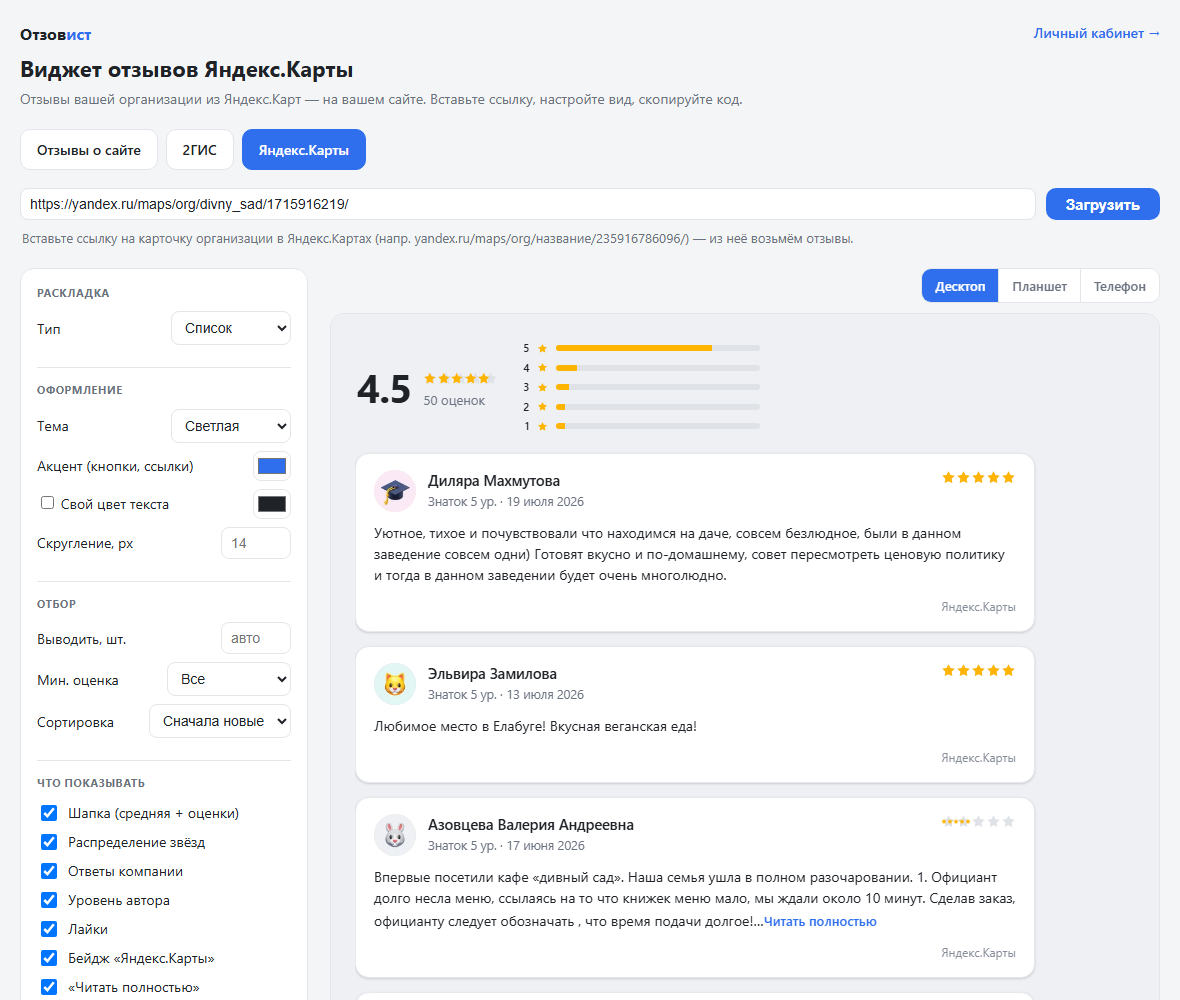Toggle Бейдж «Яндекс.Карты» checkbox

[x=49, y=958]
